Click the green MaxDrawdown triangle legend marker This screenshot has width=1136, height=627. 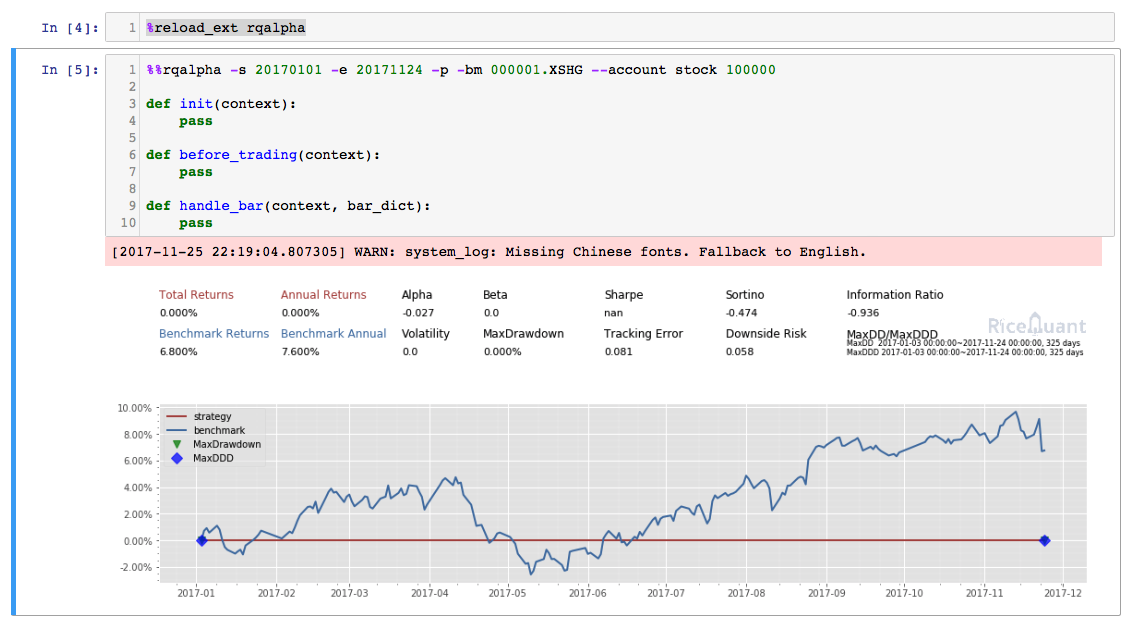(x=177, y=444)
